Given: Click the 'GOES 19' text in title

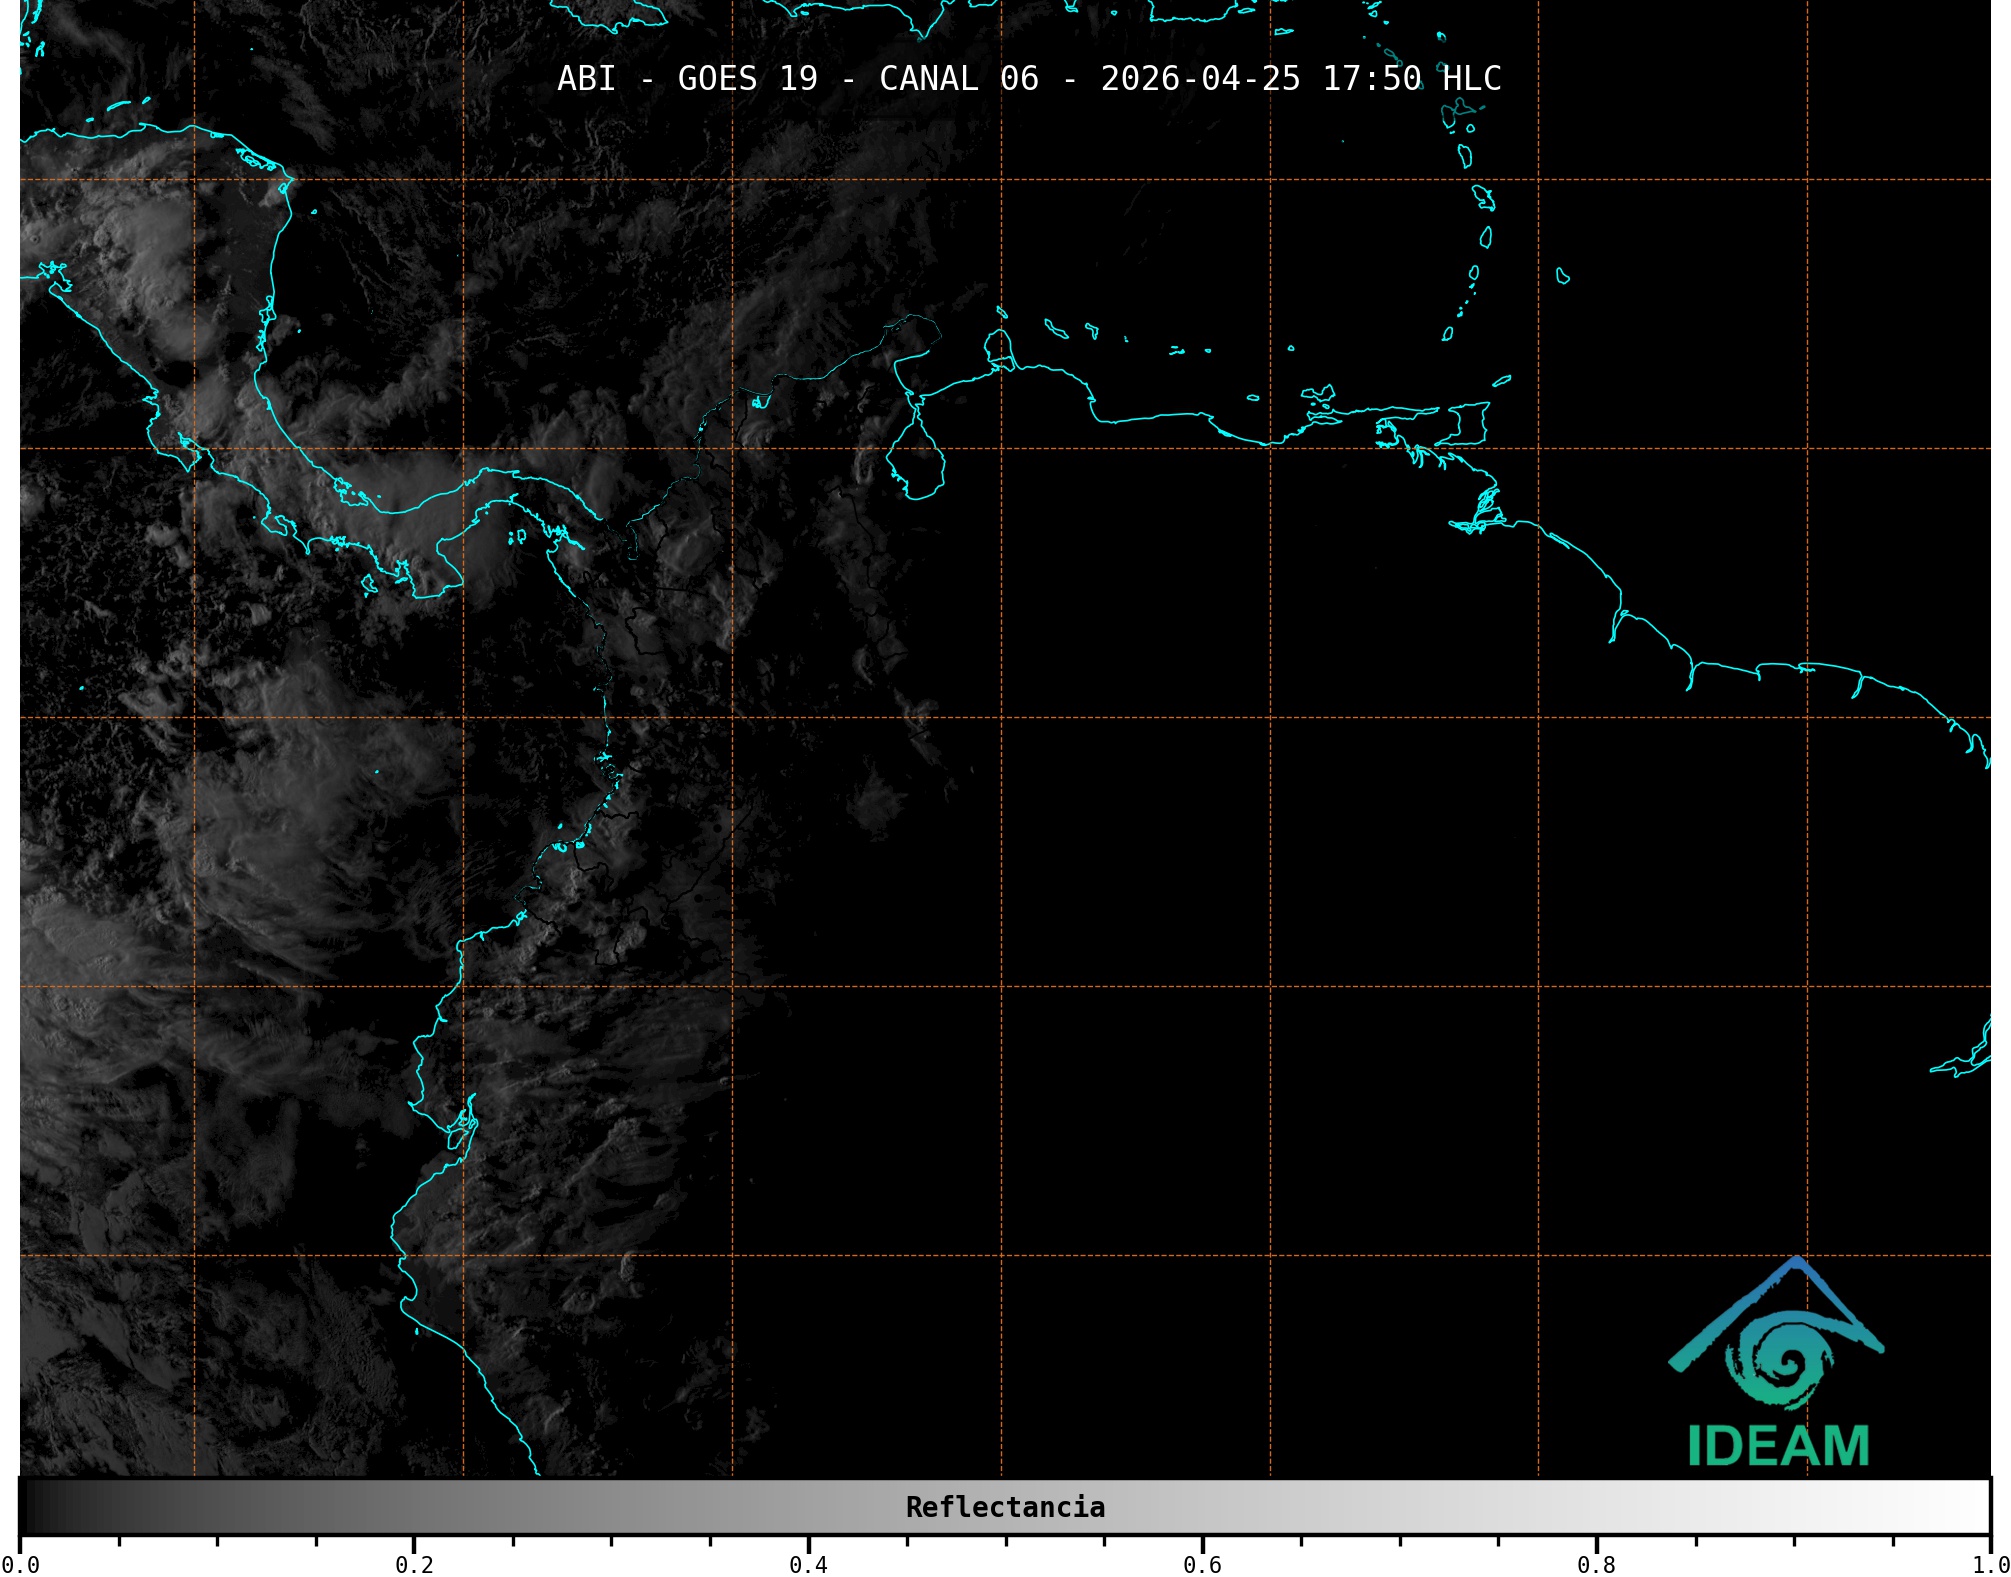Looking at the screenshot, I should tap(747, 79).
